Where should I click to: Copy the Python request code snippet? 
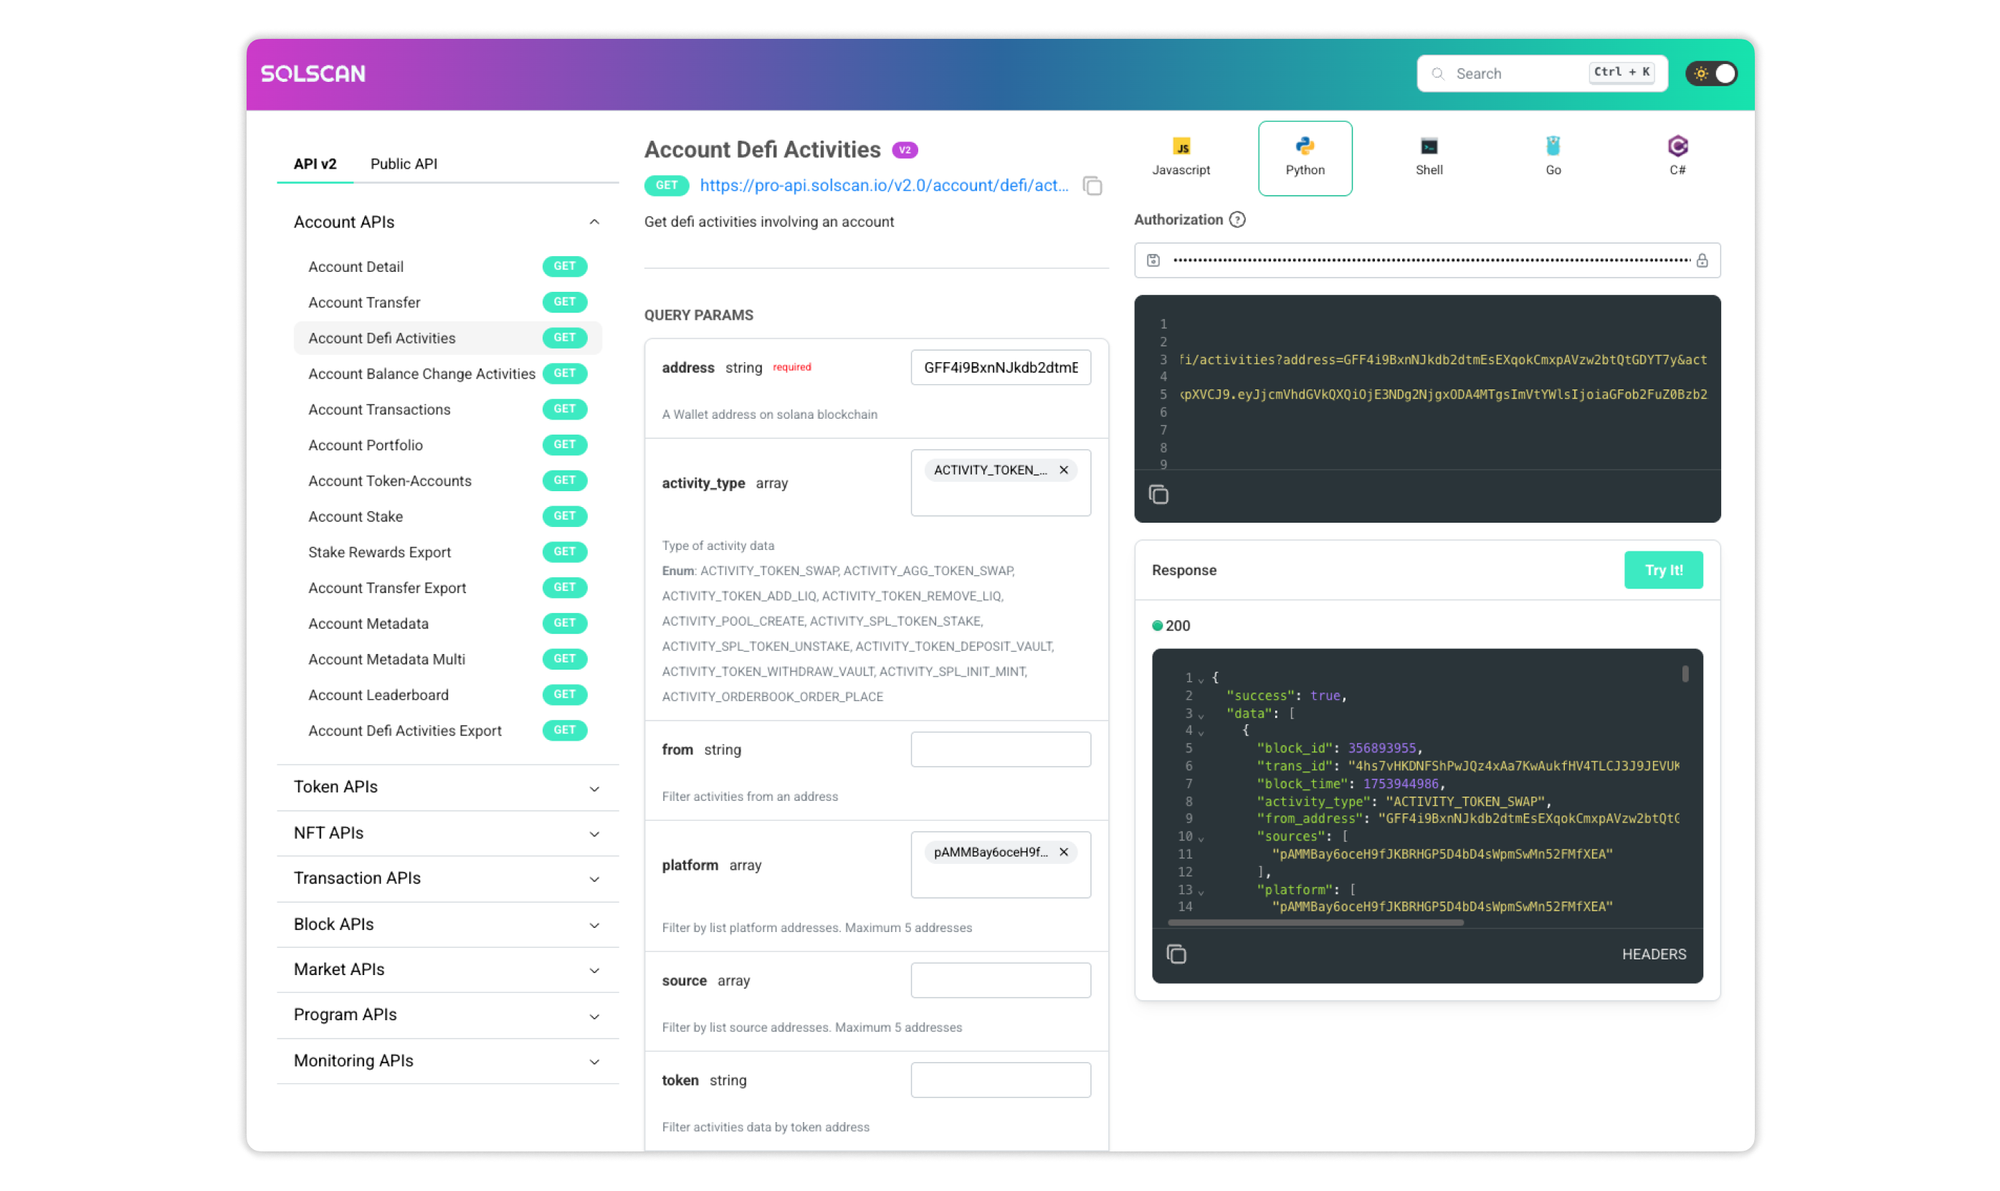1159,493
